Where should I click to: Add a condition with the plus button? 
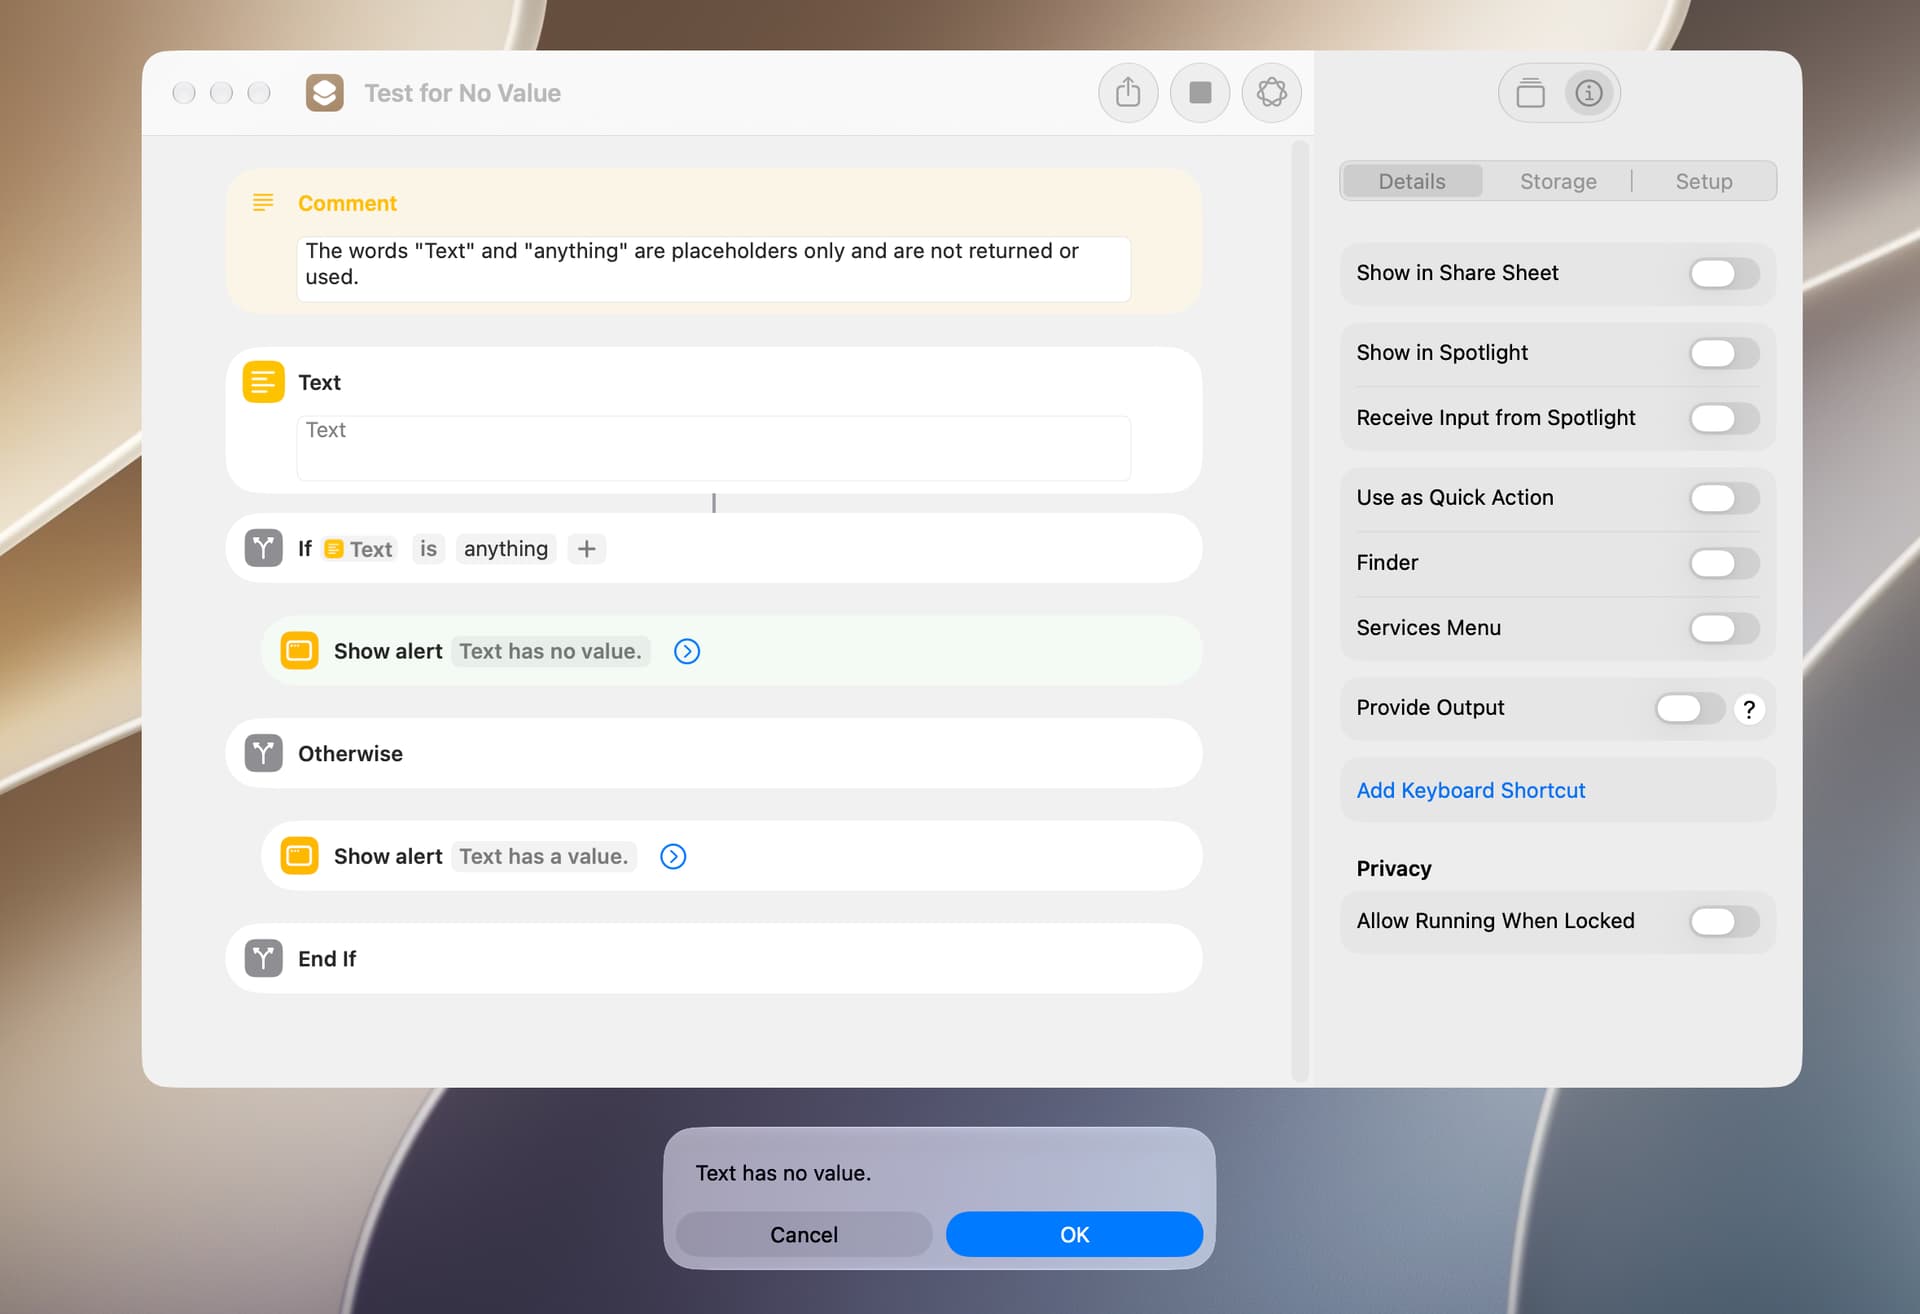click(587, 549)
